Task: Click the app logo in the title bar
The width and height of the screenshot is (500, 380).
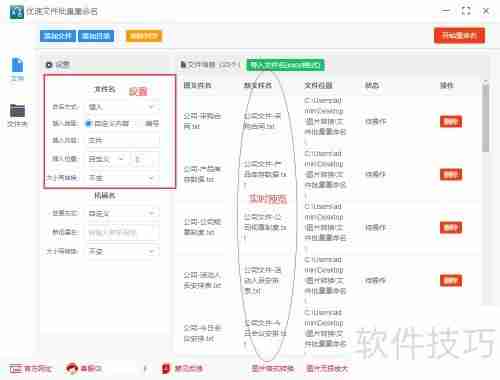Action: pyautogui.click(x=17, y=12)
